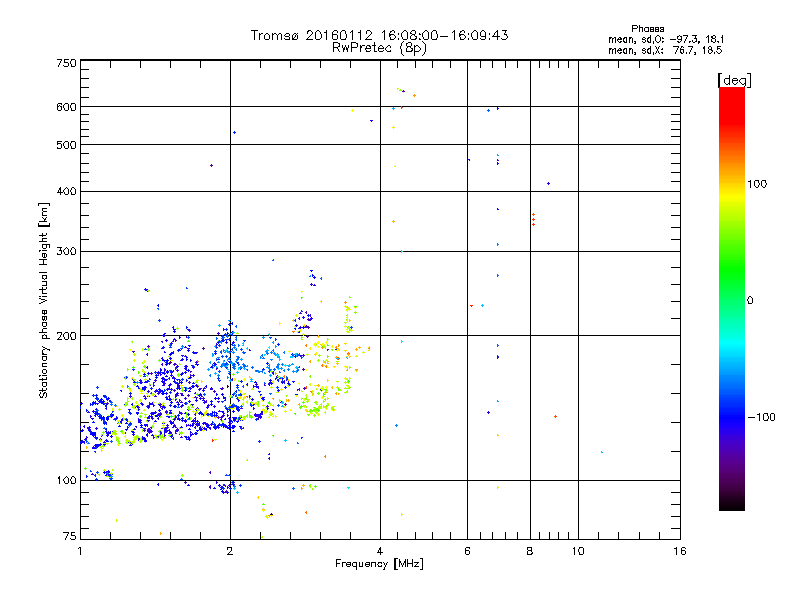
Task: Click the y-axis tick label "750"
Action: coord(66,63)
